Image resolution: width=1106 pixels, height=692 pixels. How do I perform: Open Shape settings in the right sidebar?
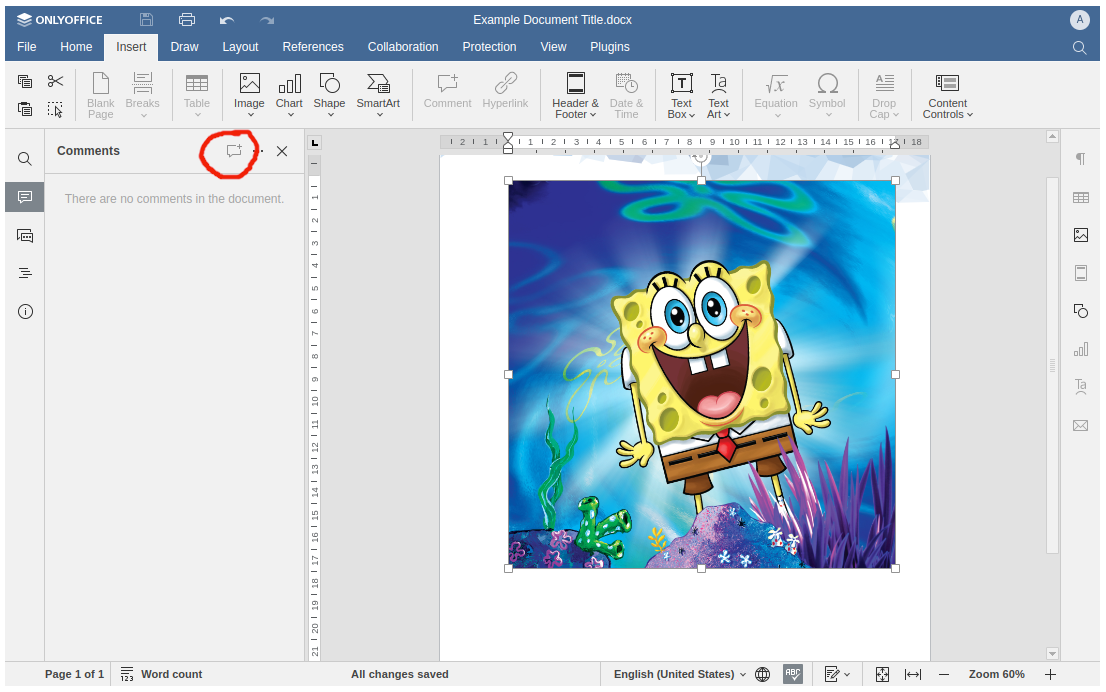(x=1081, y=311)
